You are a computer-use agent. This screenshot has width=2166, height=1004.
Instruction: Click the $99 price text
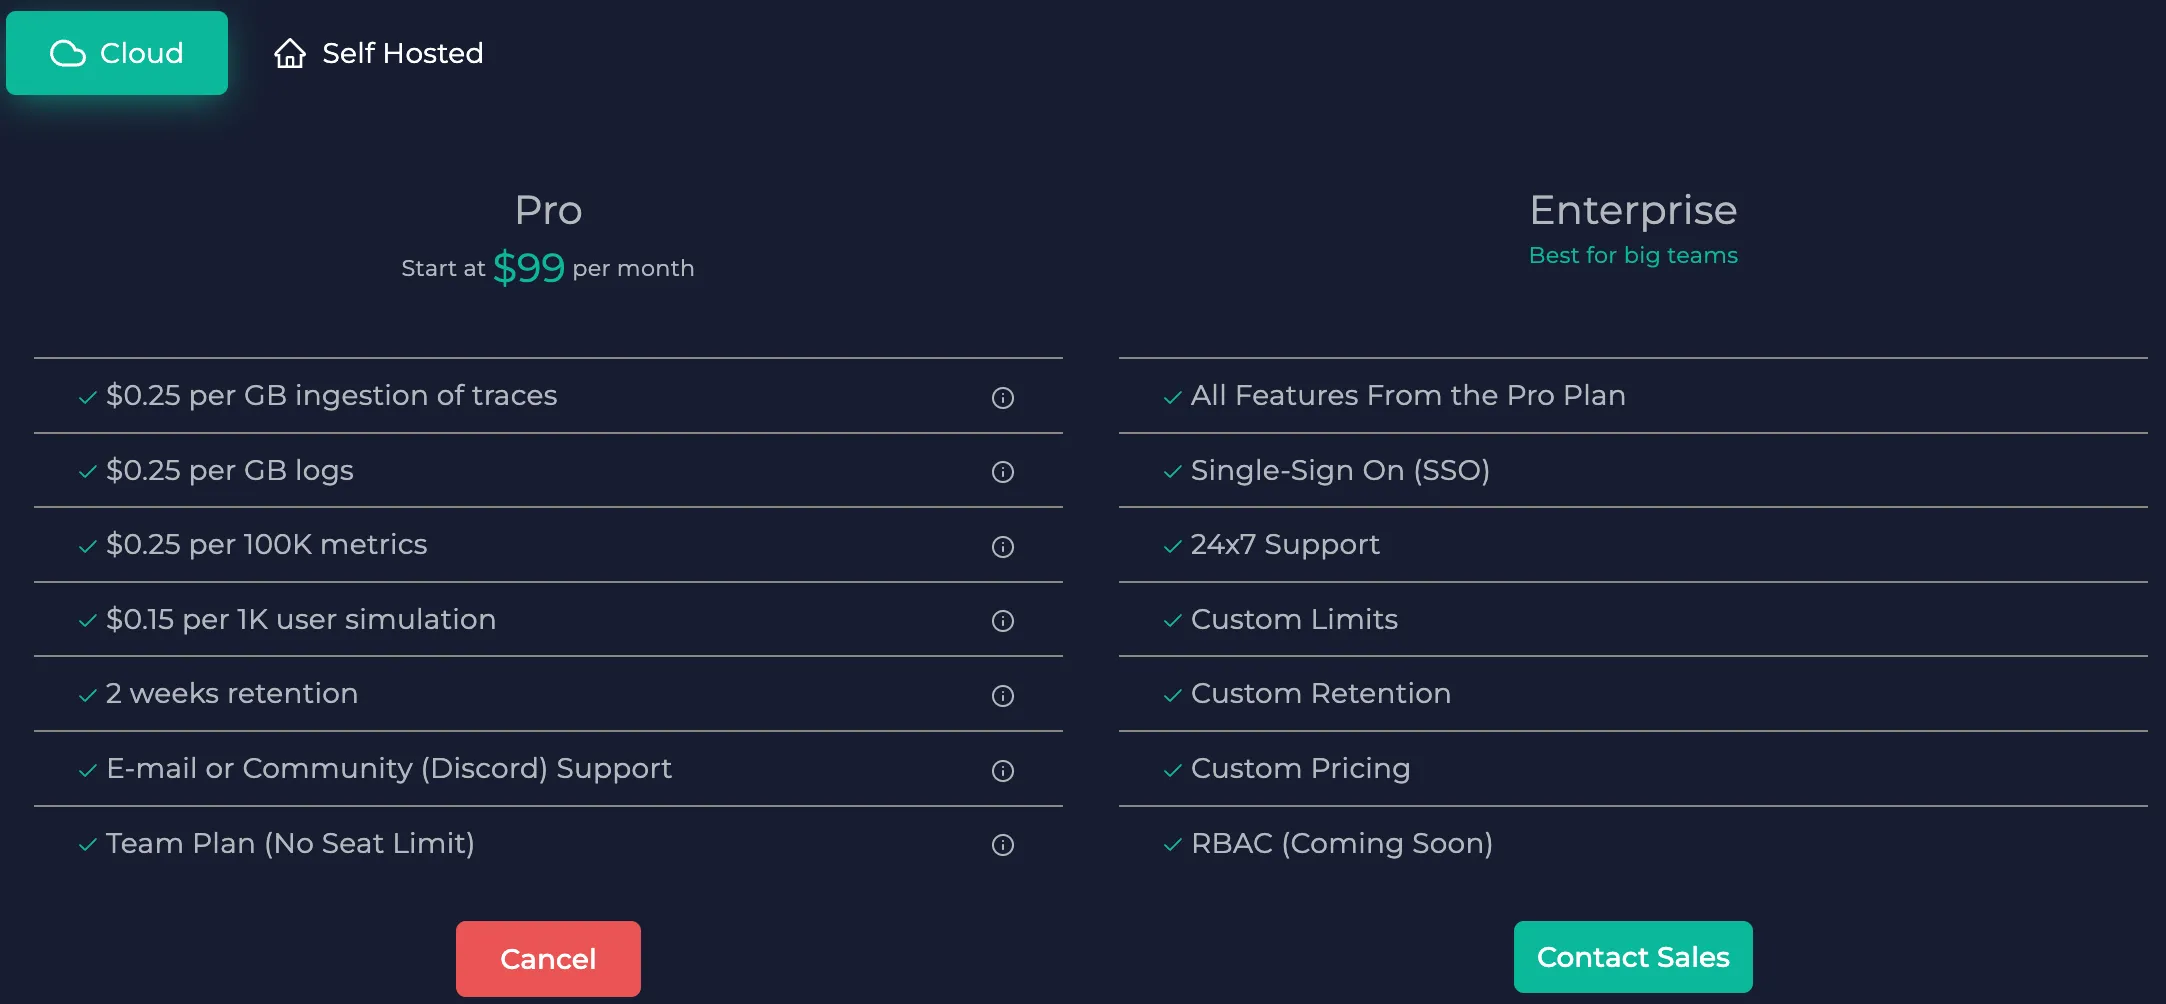pyautogui.click(x=529, y=268)
